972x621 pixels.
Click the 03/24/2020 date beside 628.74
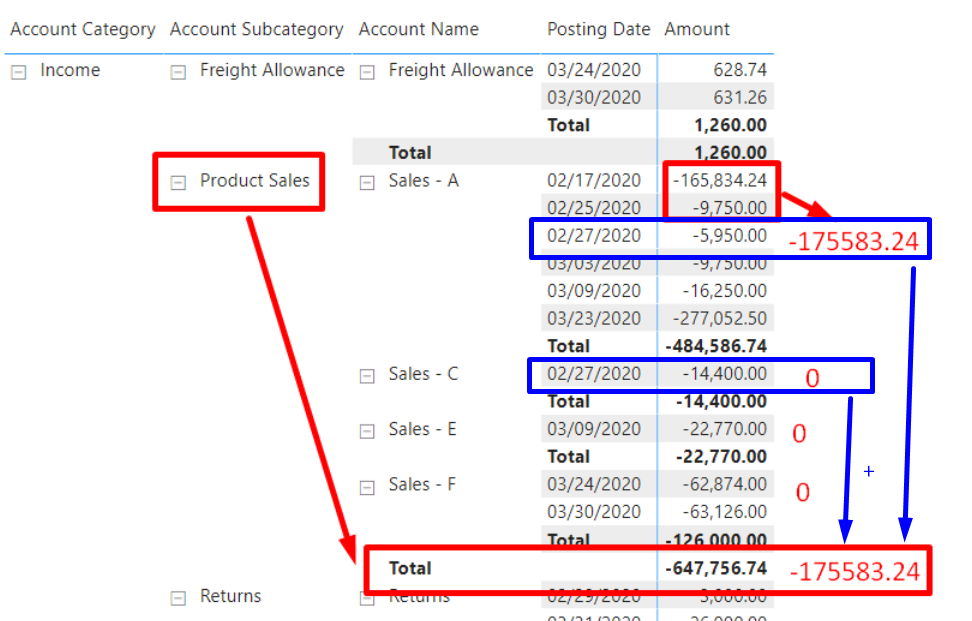(594, 70)
